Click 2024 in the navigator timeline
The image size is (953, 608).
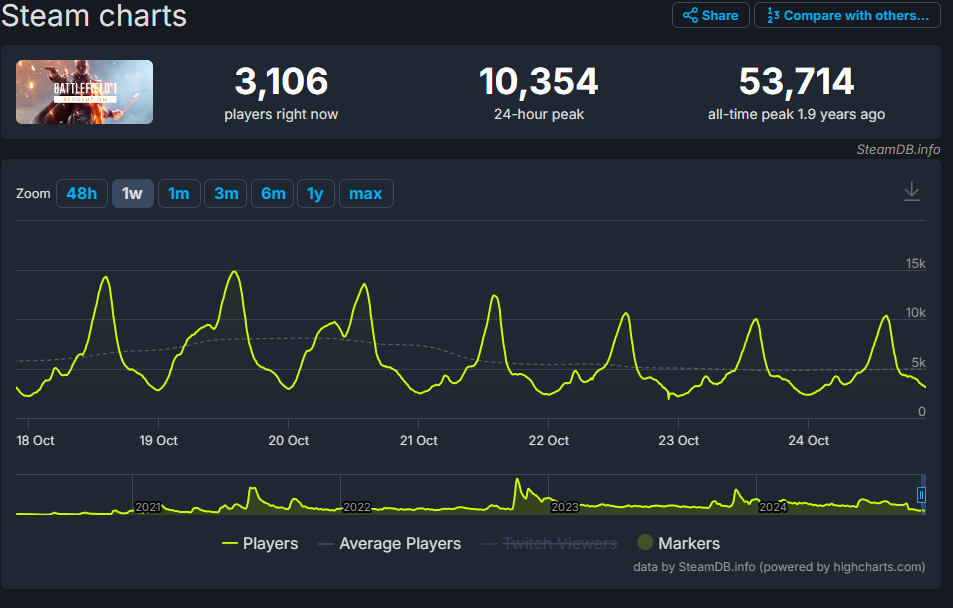coord(772,507)
